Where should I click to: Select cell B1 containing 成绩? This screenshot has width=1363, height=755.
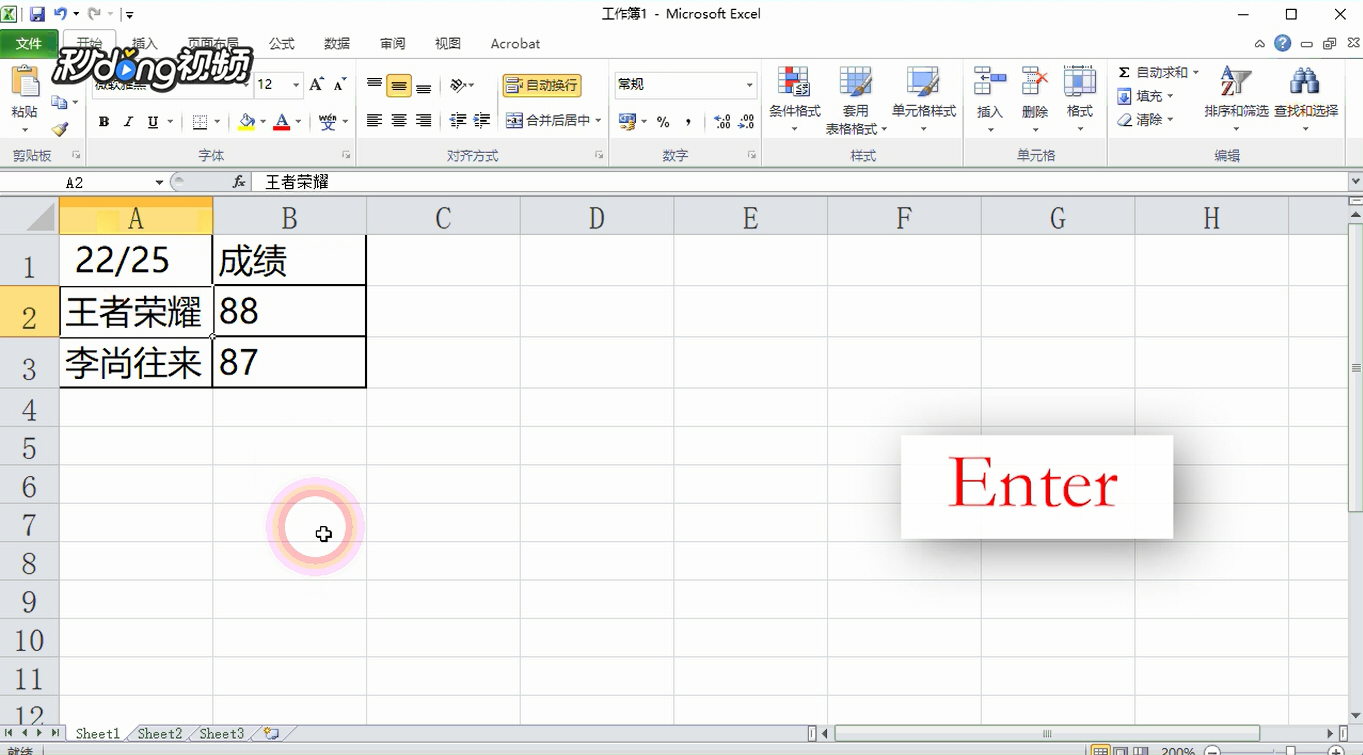click(289, 260)
